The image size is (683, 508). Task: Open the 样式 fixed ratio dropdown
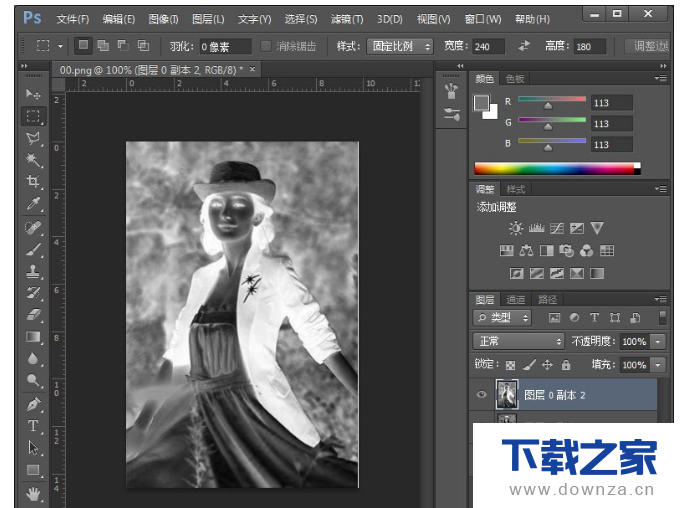click(400, 46)
